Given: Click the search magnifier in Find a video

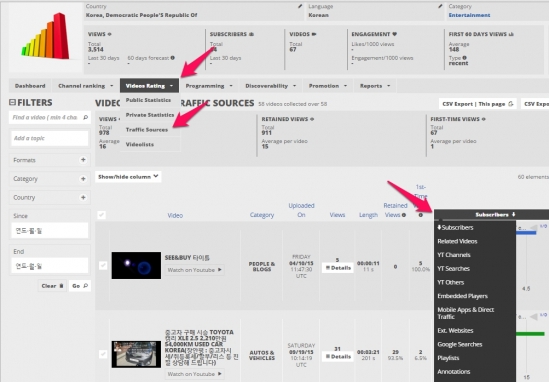Looking at the screenshot, I should (85, 117).
